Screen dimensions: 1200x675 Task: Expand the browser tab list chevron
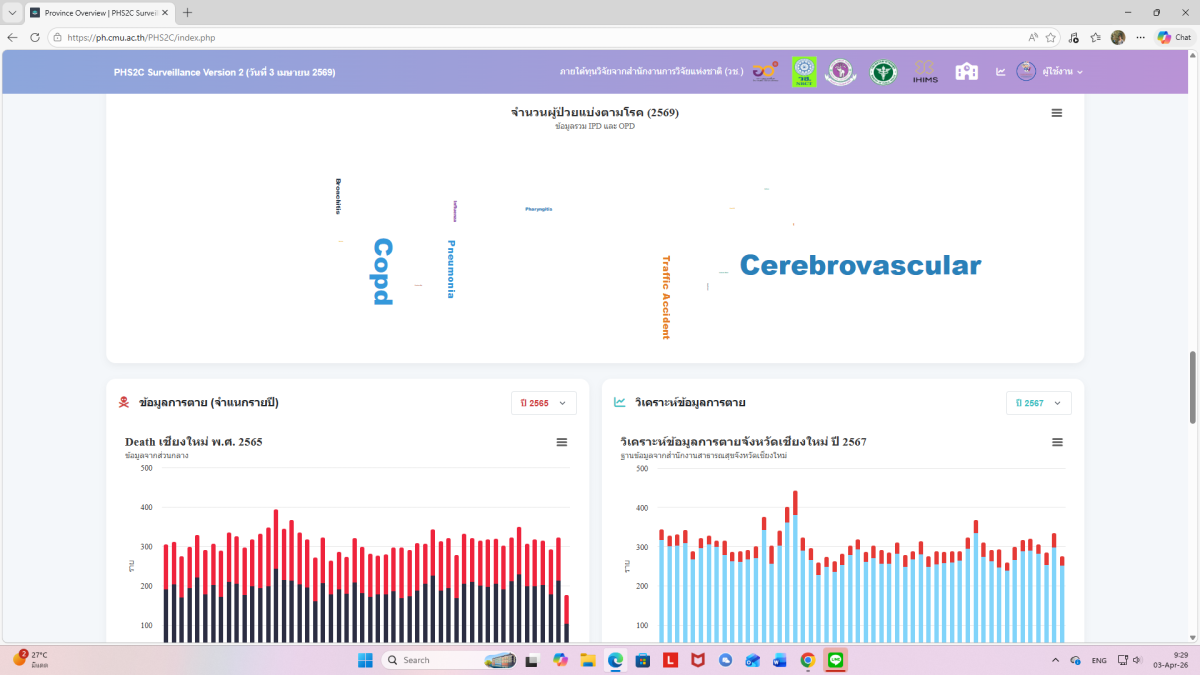pos(12,13)
